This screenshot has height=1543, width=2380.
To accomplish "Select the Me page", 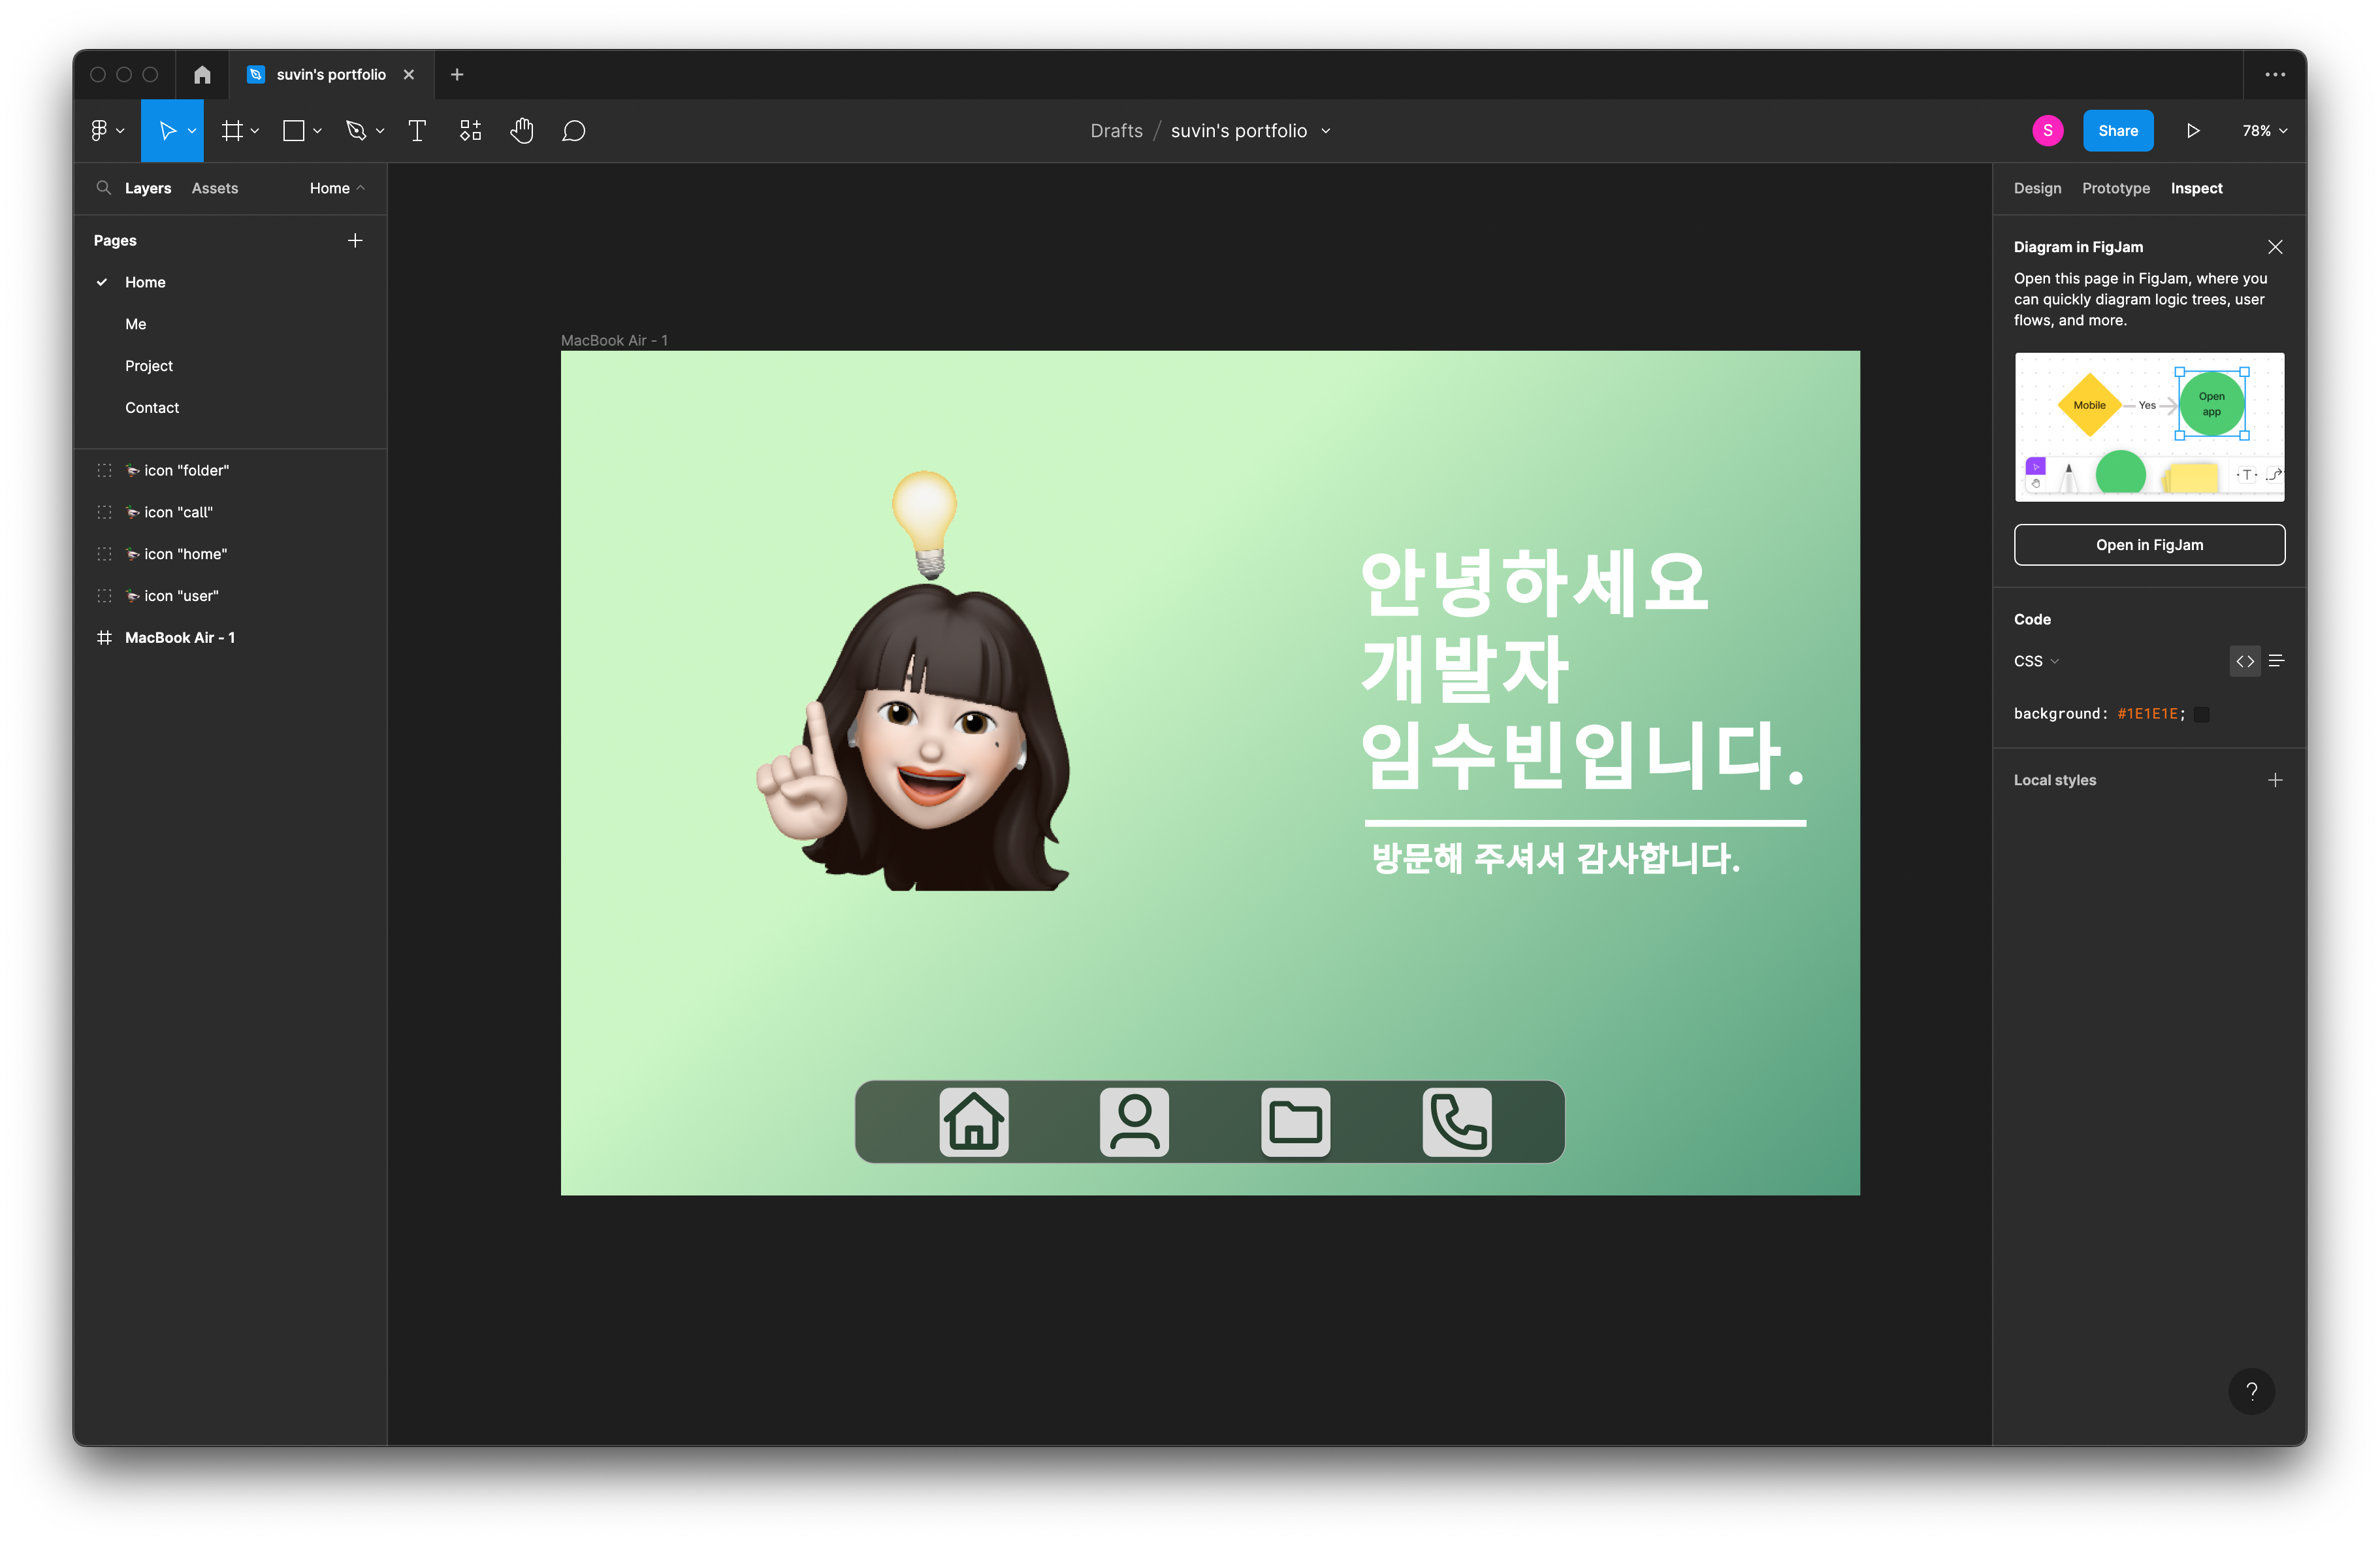I will [x=136, y=324].
